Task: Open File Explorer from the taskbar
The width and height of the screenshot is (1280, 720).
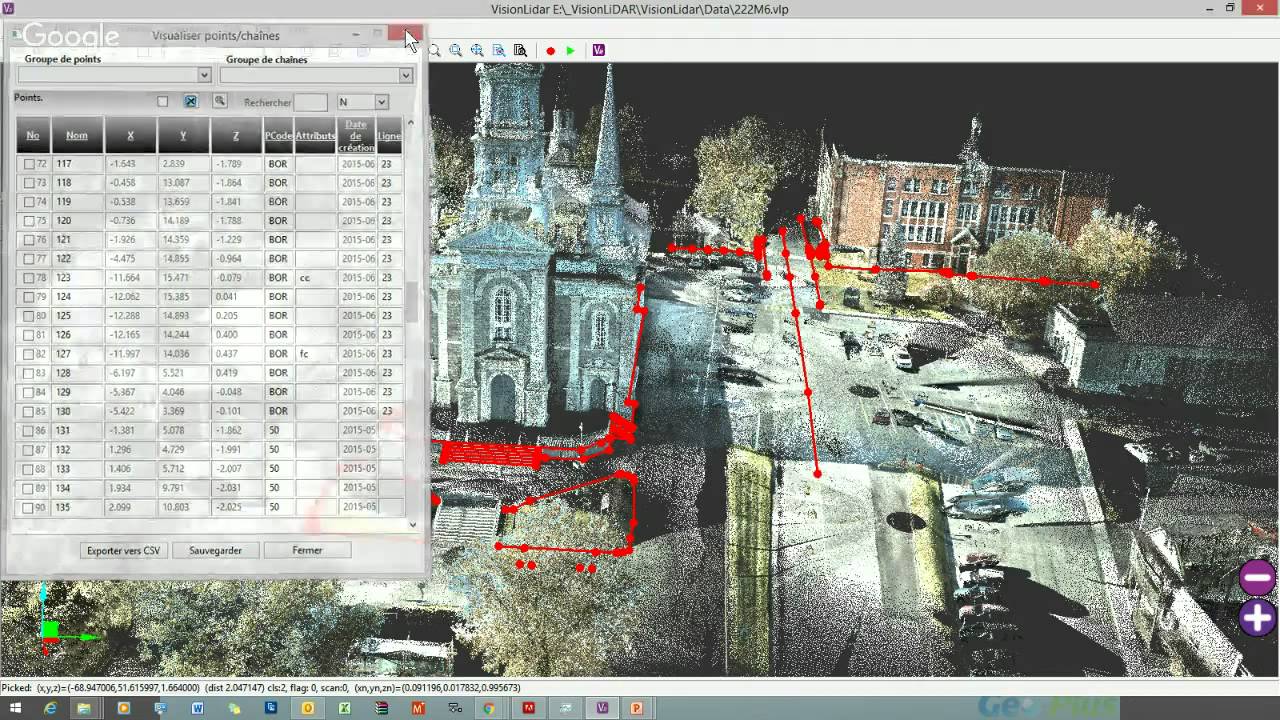Action: [x=84, y=708]
